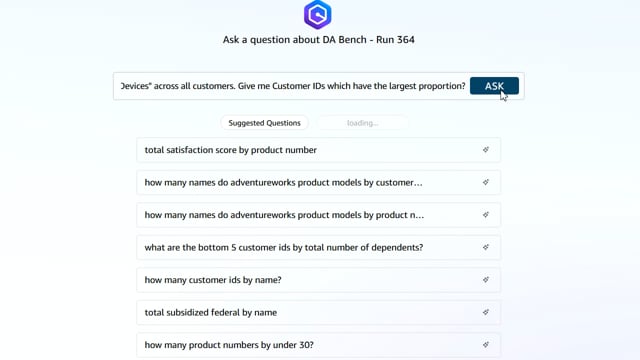This screenshot has width=640, height=360.
Task: Choose total subsidized federal by name
Action: [x=319, y=312]
